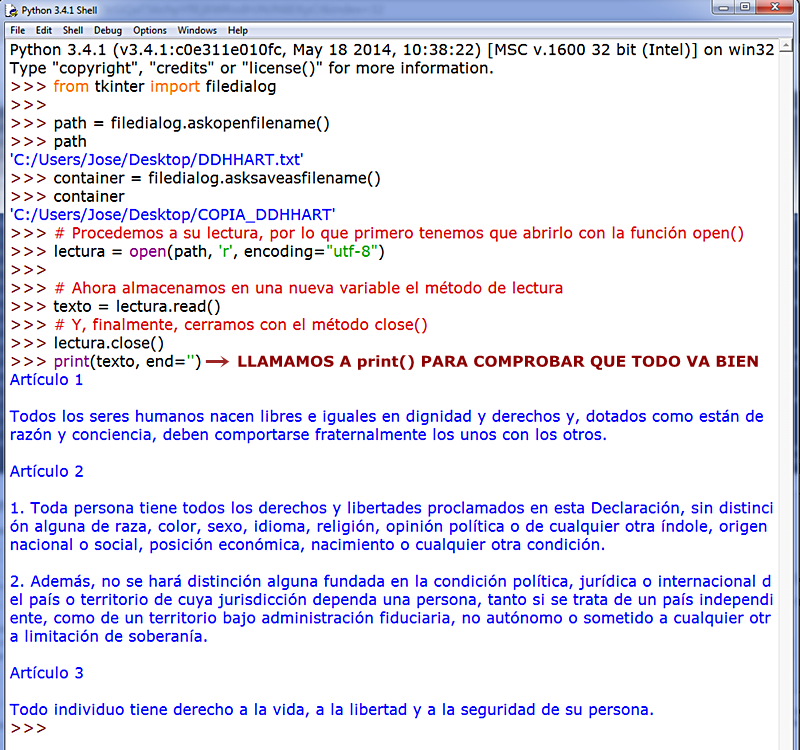Open the Edit menu
The width and height of the screenshot is (800, 750).
(x=44, y=30)
